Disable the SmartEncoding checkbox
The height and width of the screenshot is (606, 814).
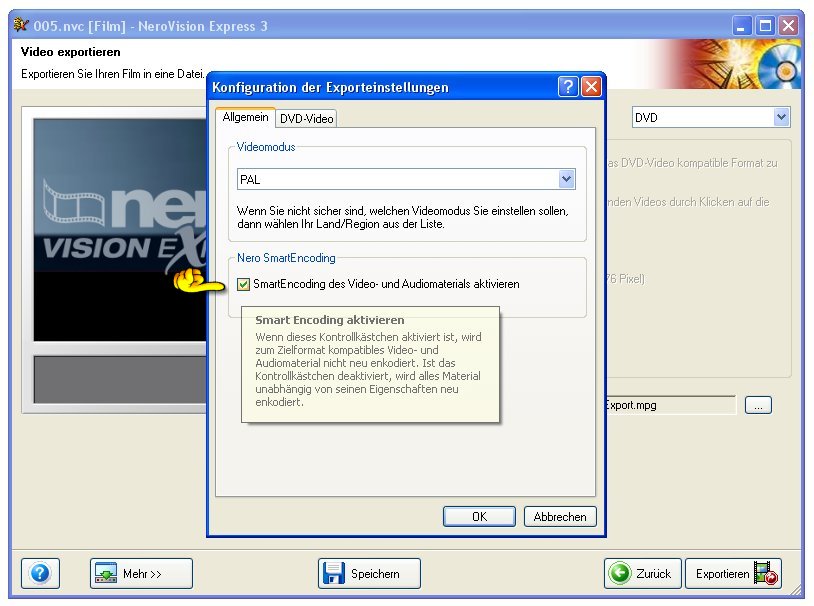pyautogui.click(x=244, y=284)
